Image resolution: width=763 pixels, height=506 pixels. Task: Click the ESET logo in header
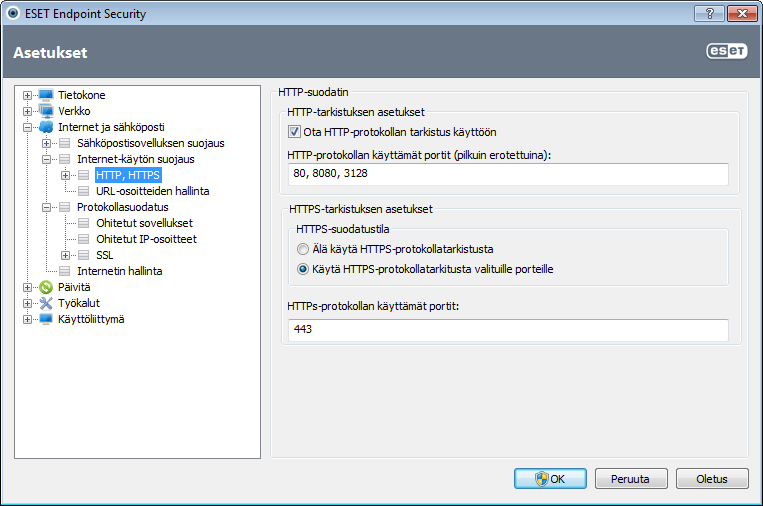click(727, 51)
